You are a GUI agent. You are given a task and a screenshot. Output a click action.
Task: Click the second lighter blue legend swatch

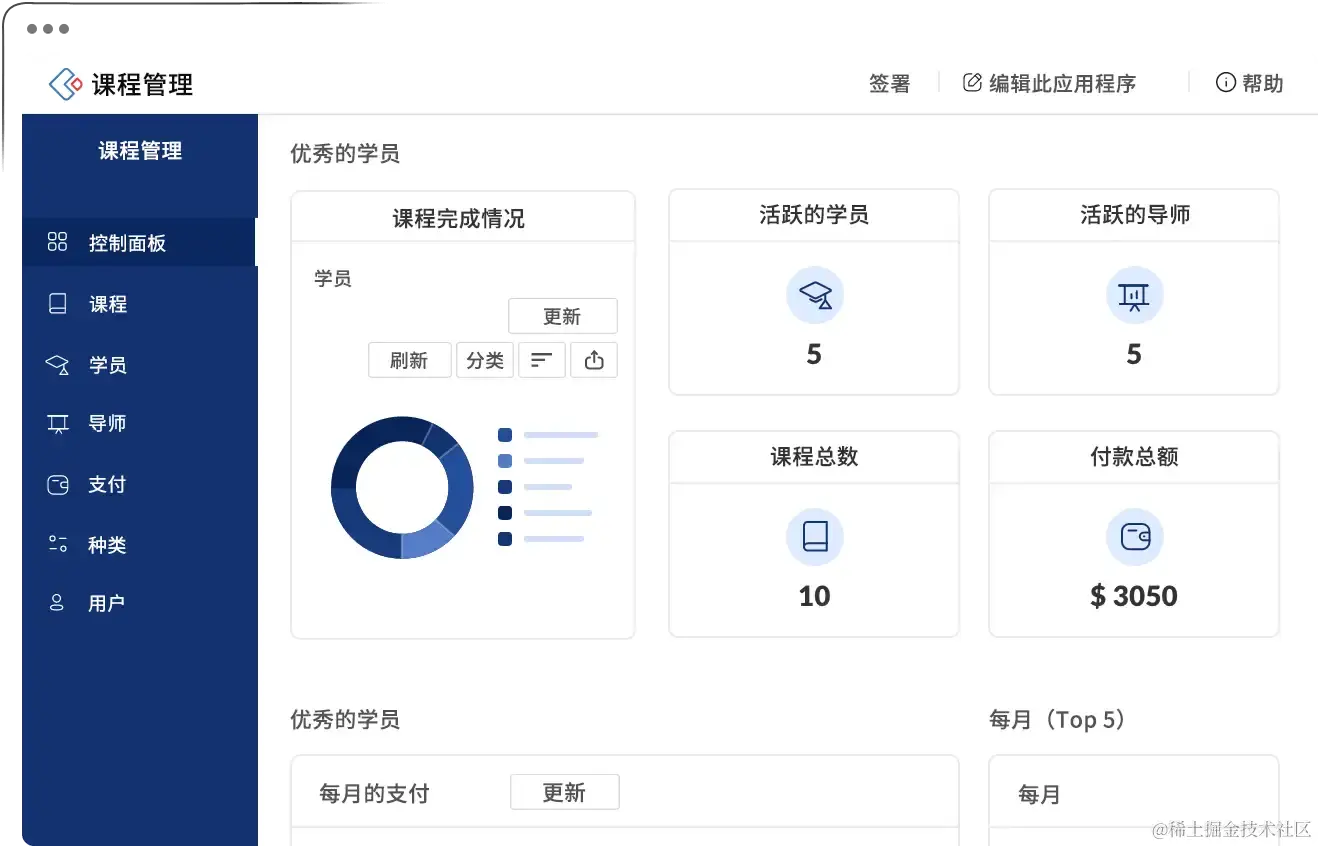(x=505, y=461)
